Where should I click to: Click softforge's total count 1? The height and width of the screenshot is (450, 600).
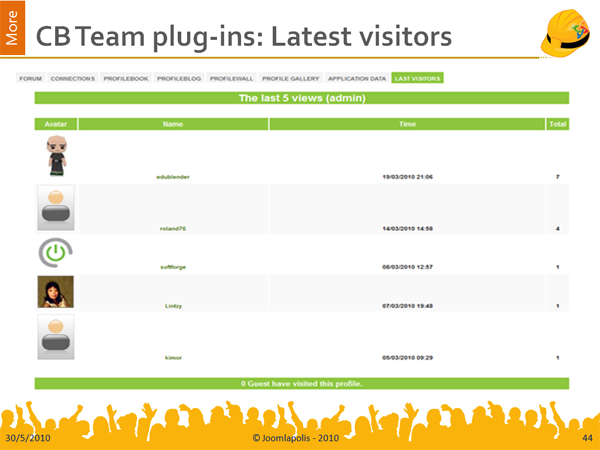tap(558, 267)
